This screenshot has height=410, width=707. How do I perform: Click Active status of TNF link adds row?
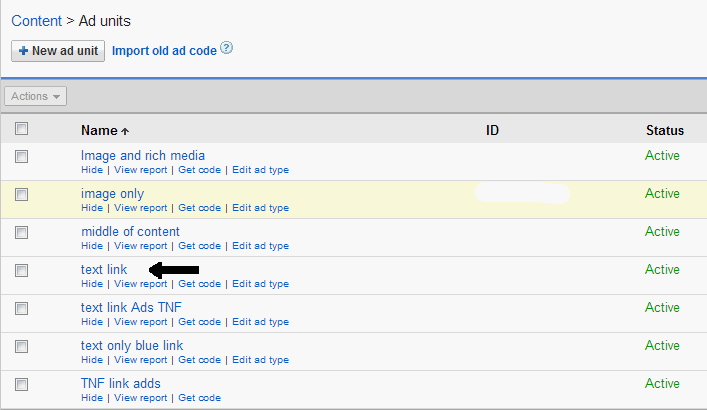coord(662,383)
